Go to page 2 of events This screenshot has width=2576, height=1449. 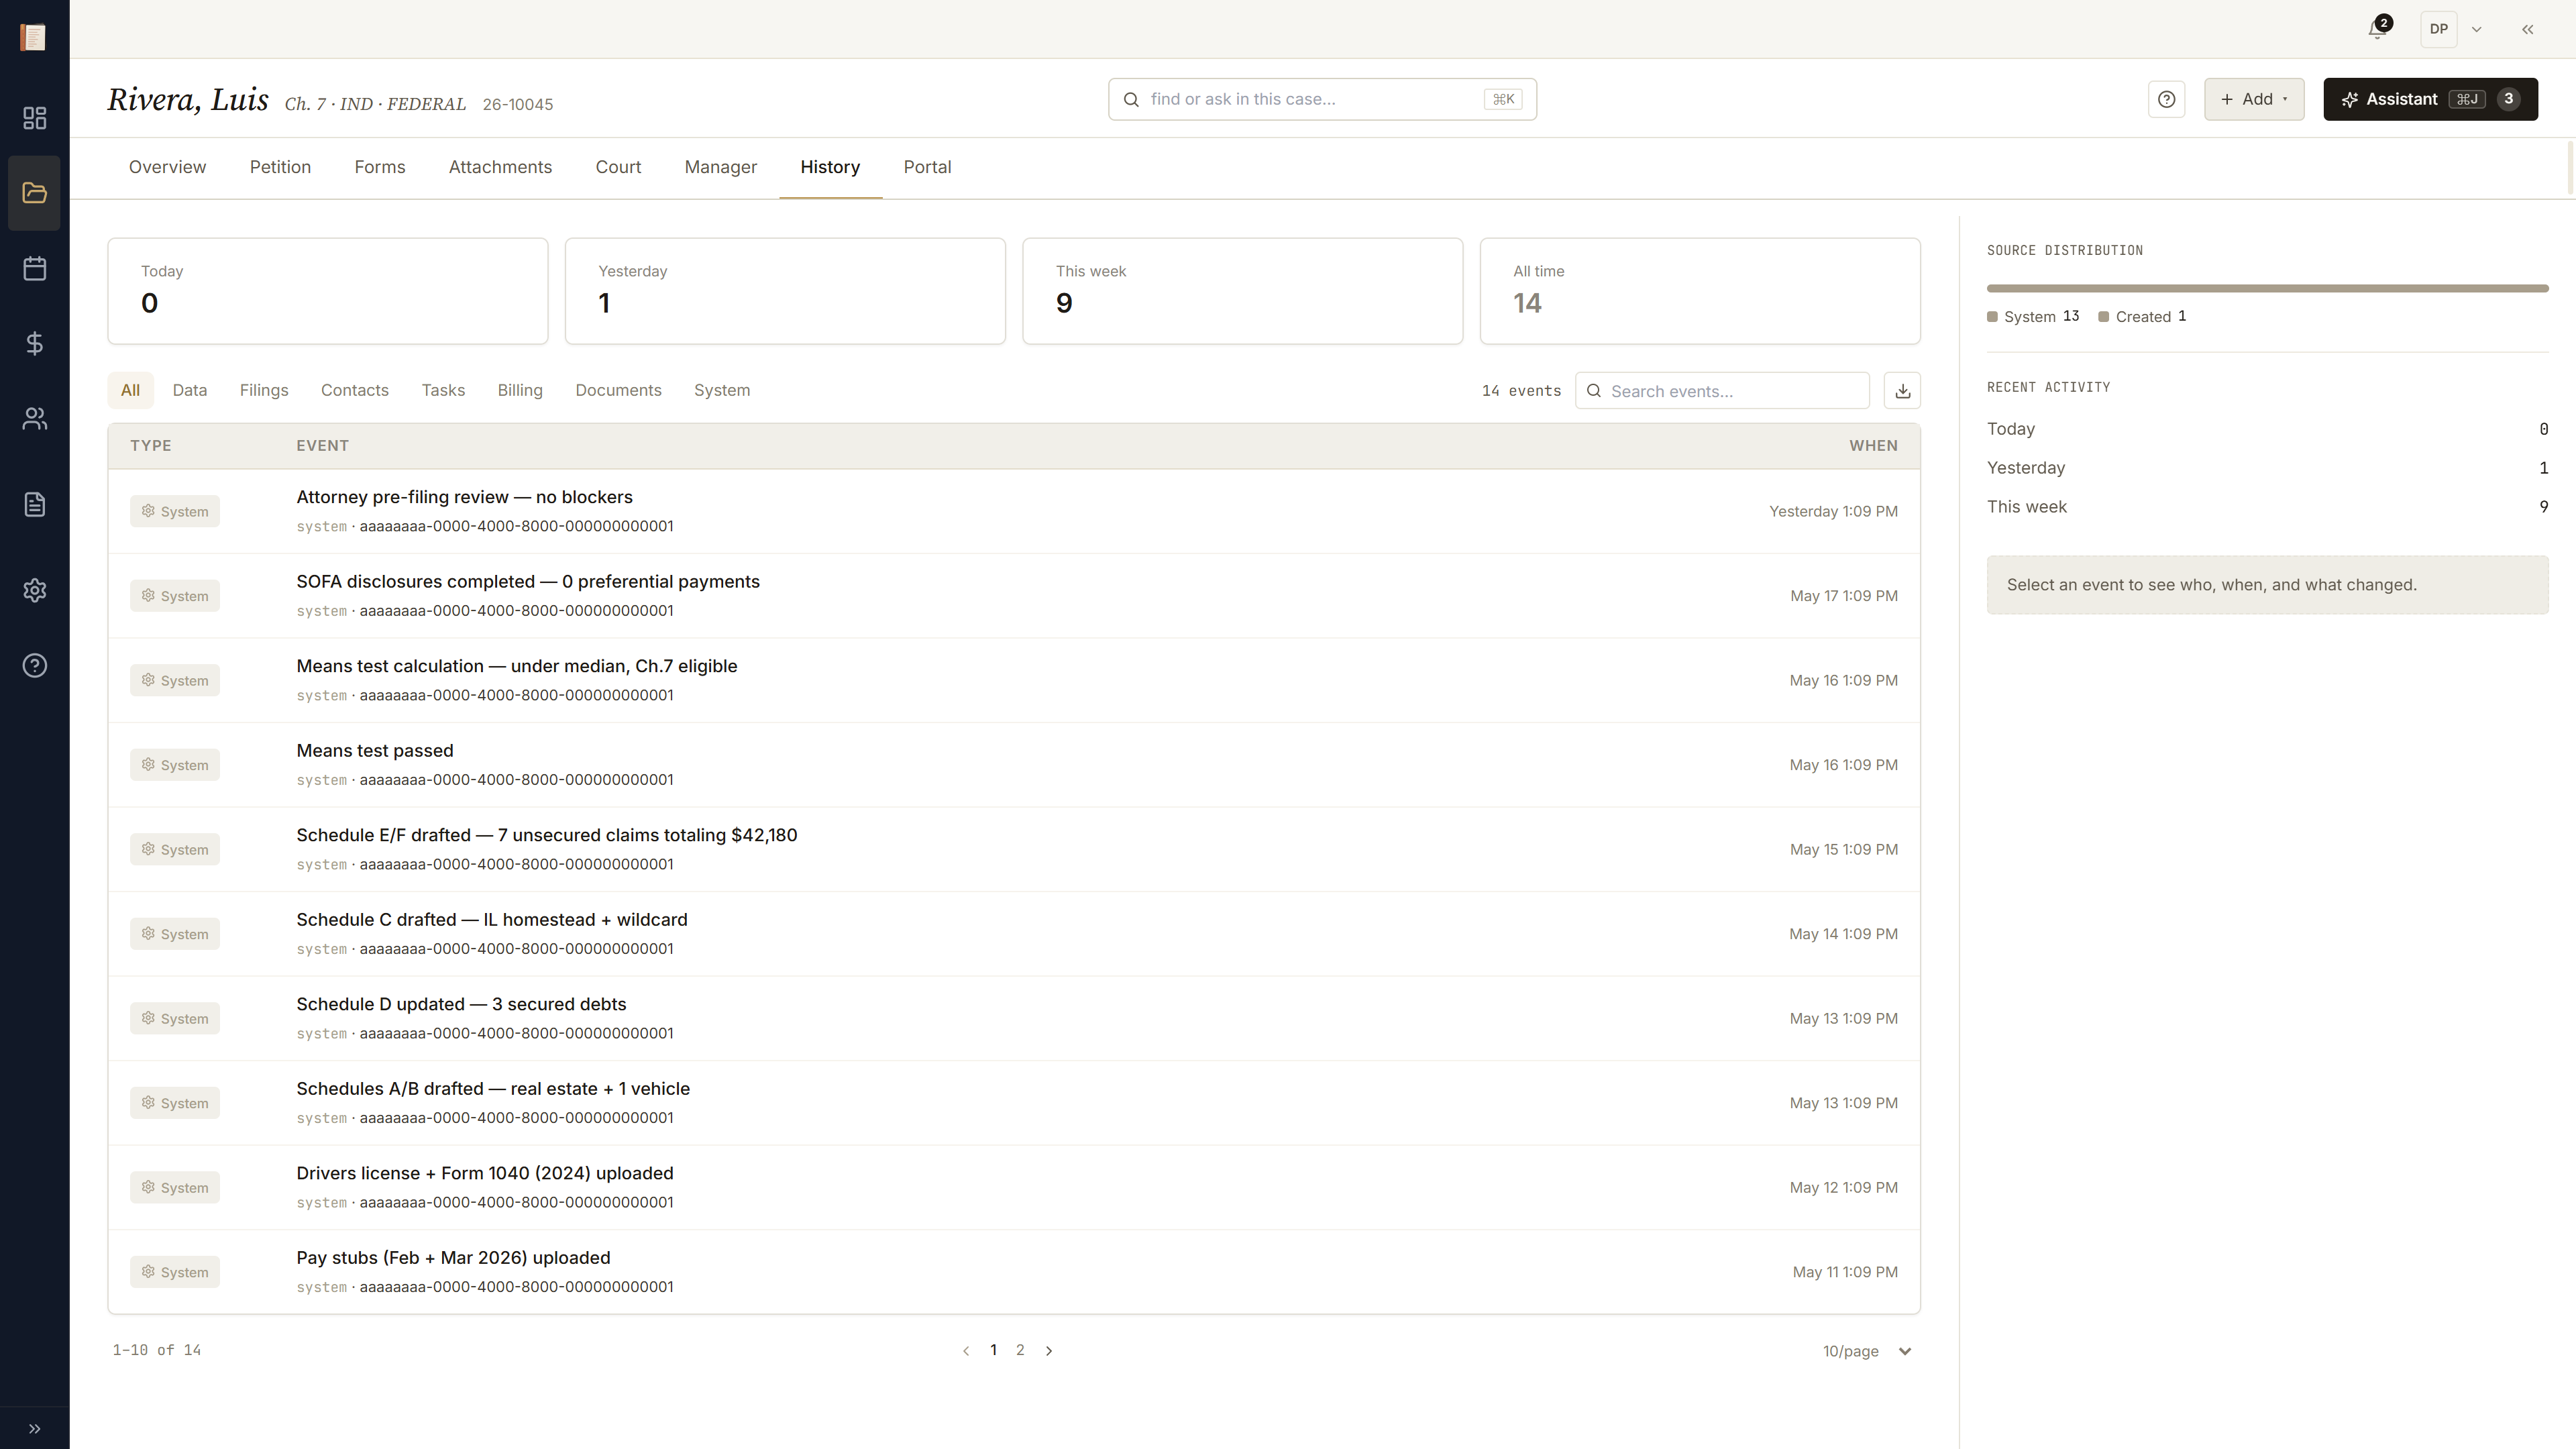(1020, 1350)
